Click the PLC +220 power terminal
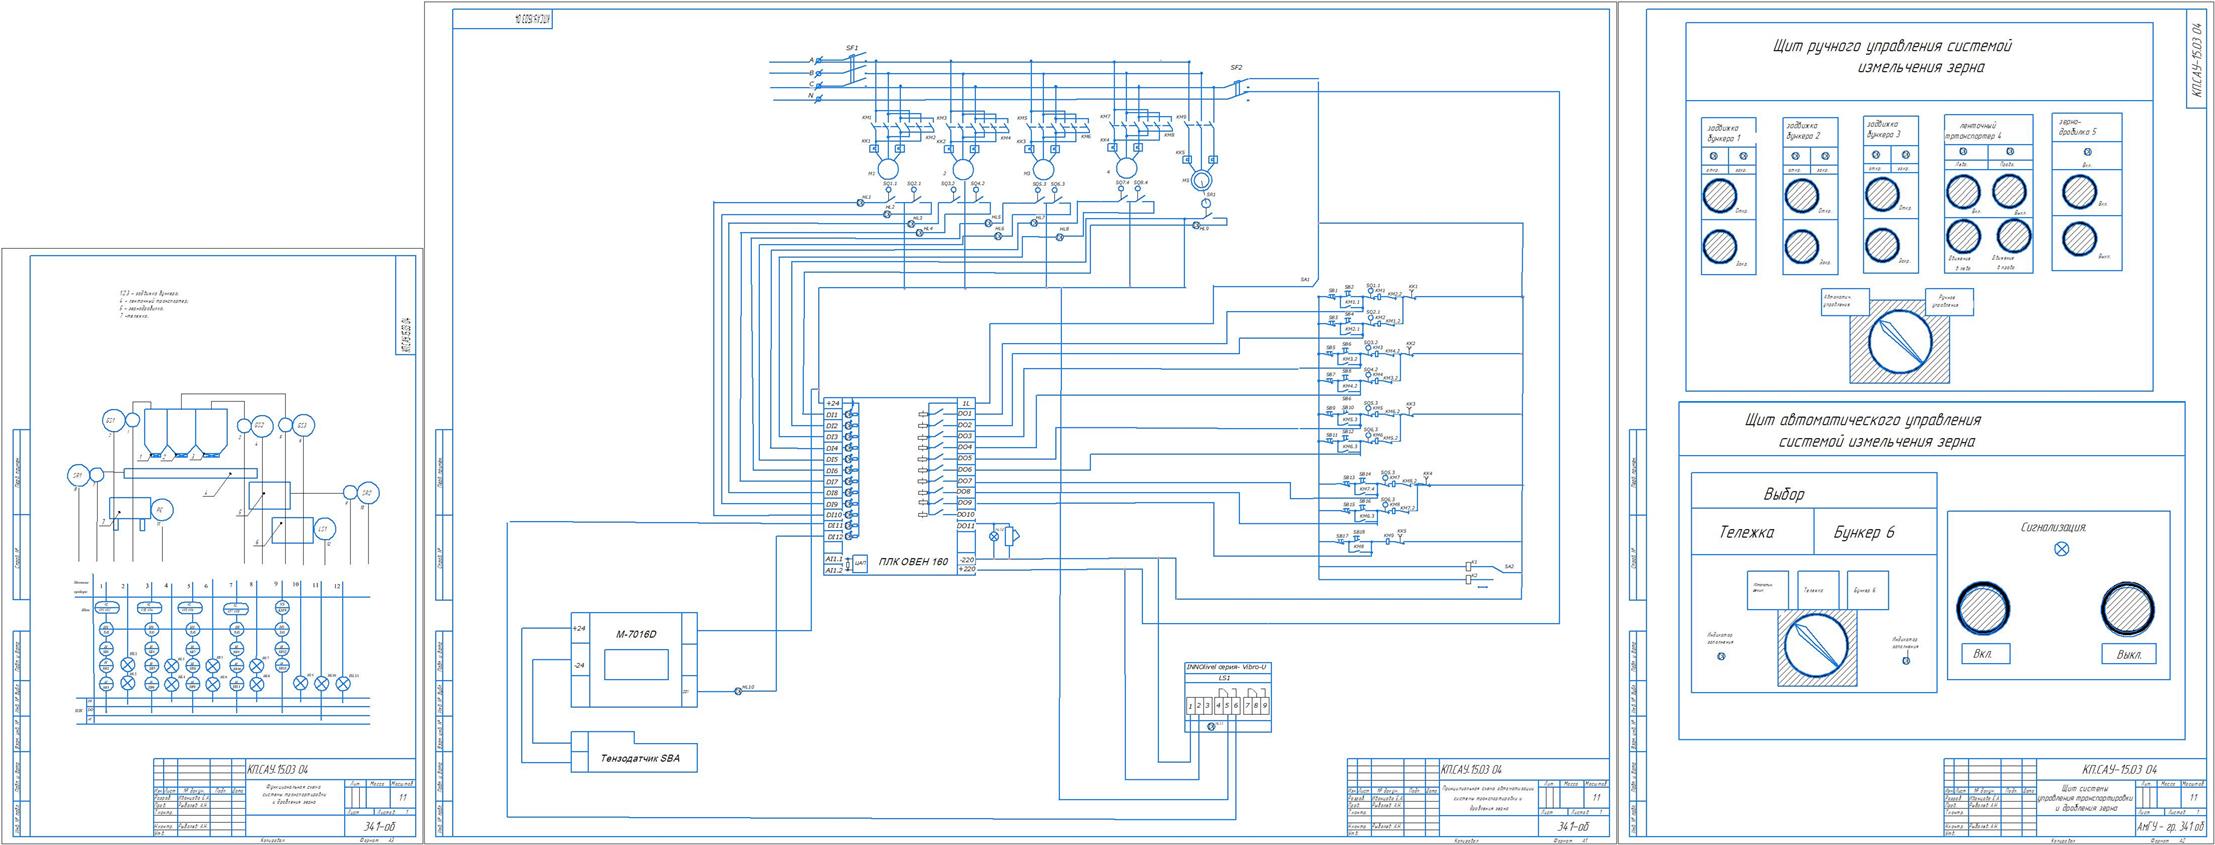 click(x=966, y=569)
